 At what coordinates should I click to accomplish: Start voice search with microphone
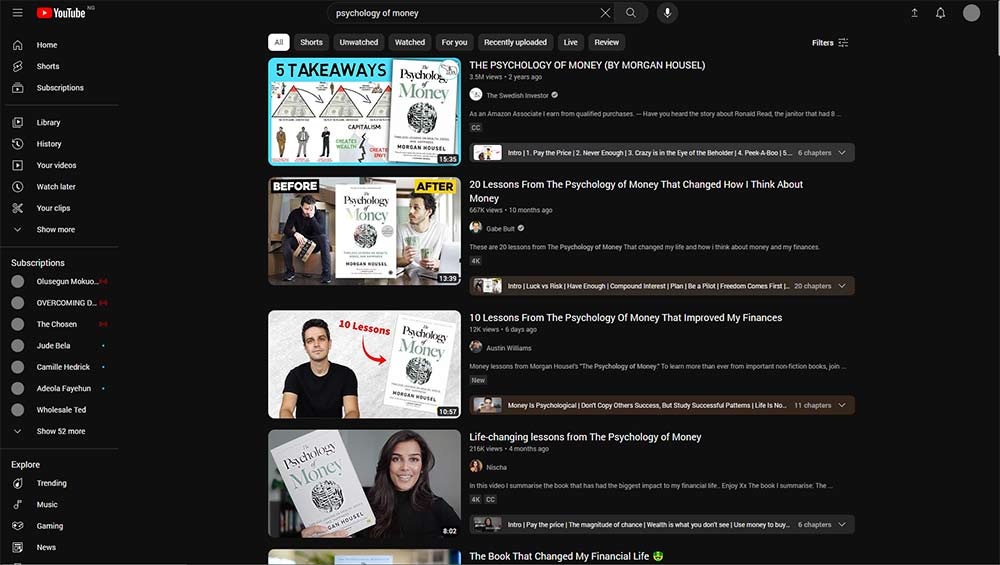pos(667,13)
